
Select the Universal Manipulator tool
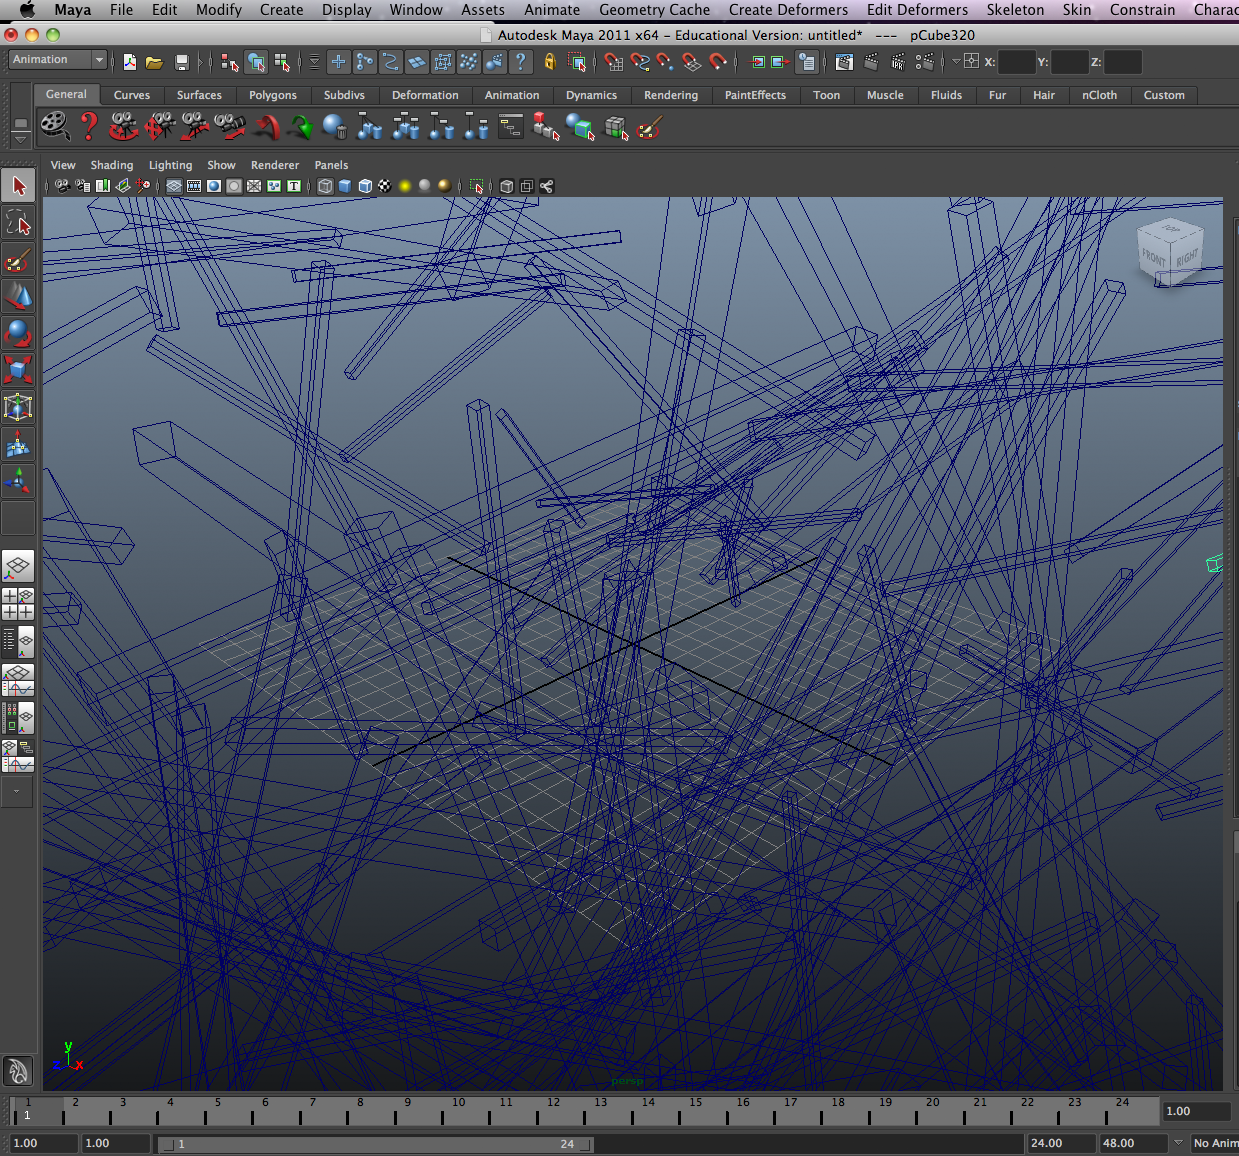click(x=18, y=407)
